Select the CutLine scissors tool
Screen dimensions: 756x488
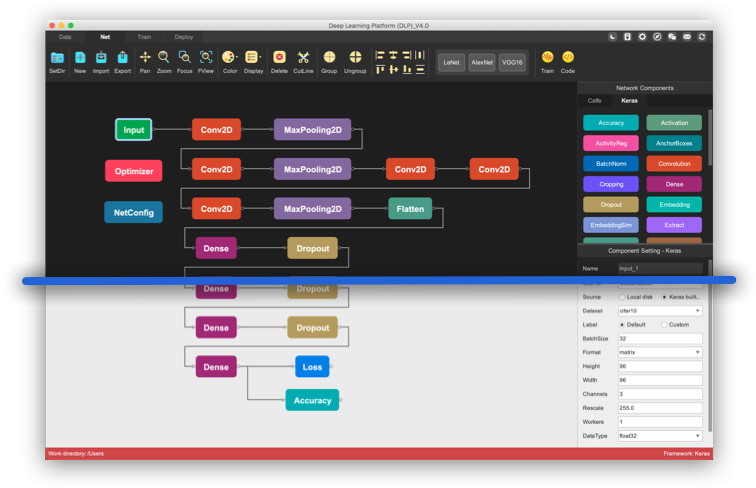point(303,57)
